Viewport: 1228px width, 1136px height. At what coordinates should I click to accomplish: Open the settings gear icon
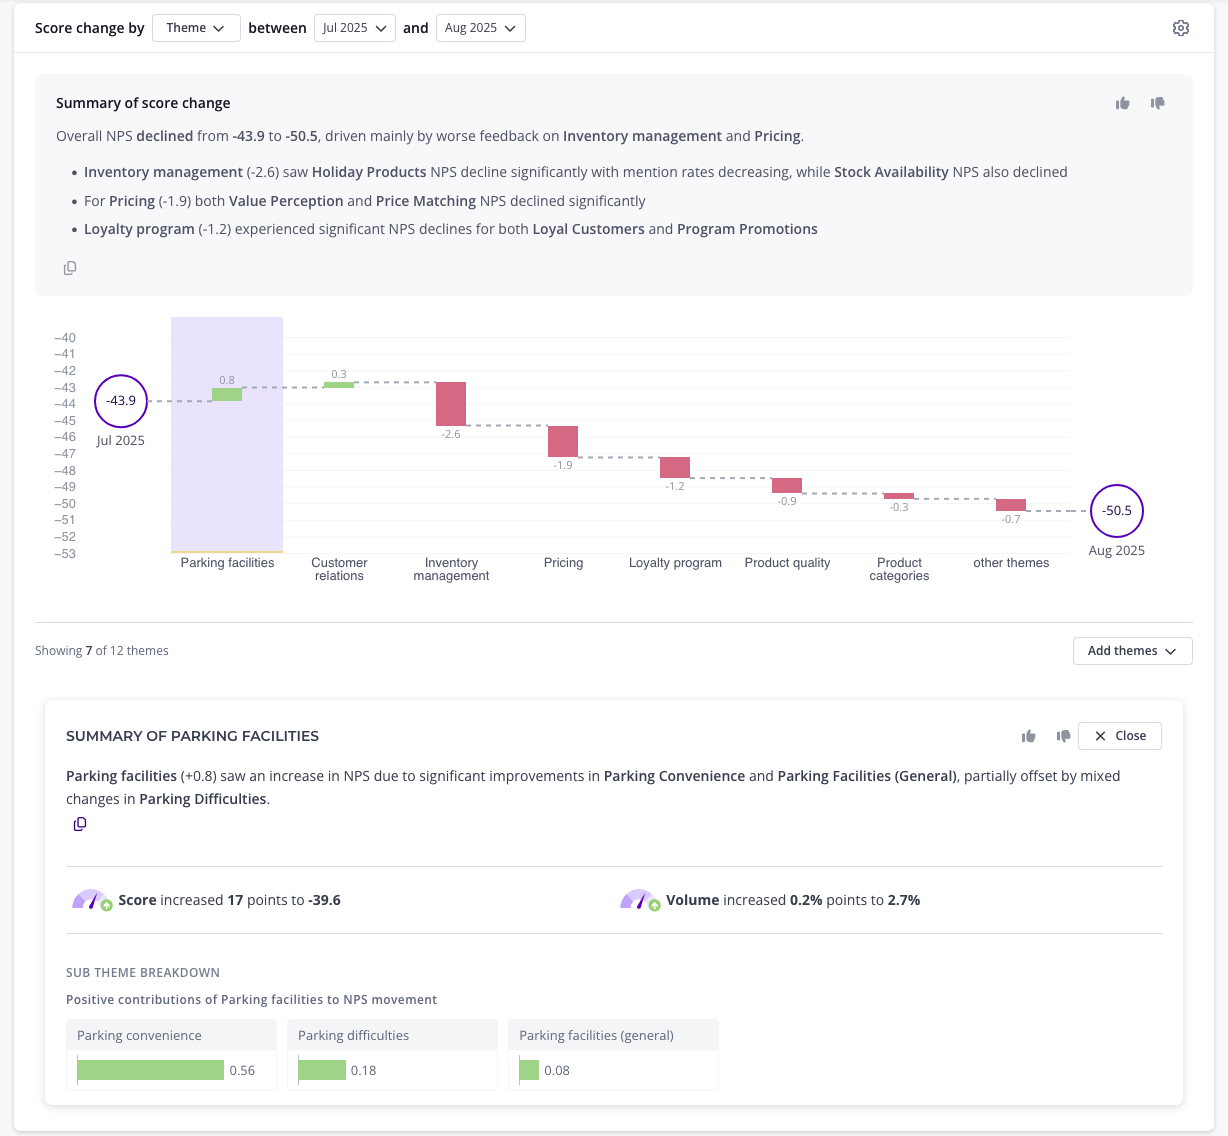click(x=1181, y=28)
